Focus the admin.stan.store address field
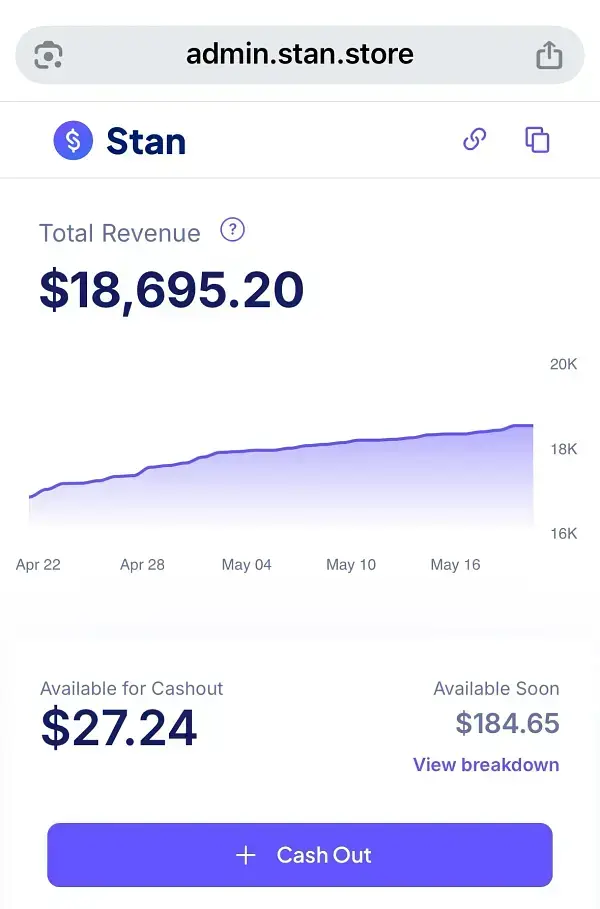 pos(299,54)
